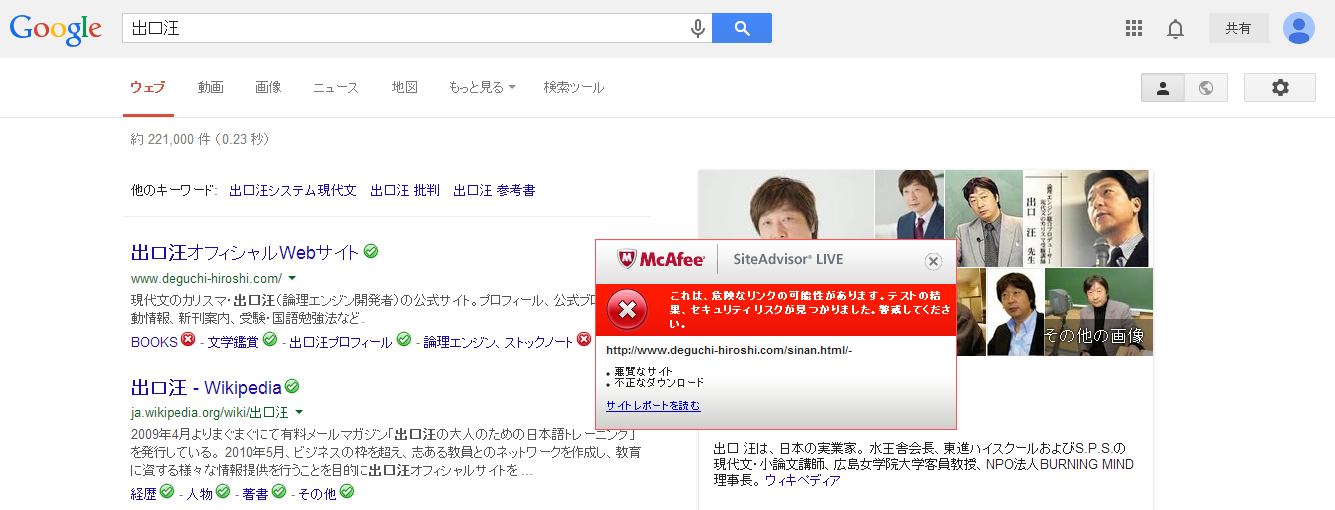Search related keyword 出口汪 批判
Viewport: 1335px width, 510px height.
[405, 190]
